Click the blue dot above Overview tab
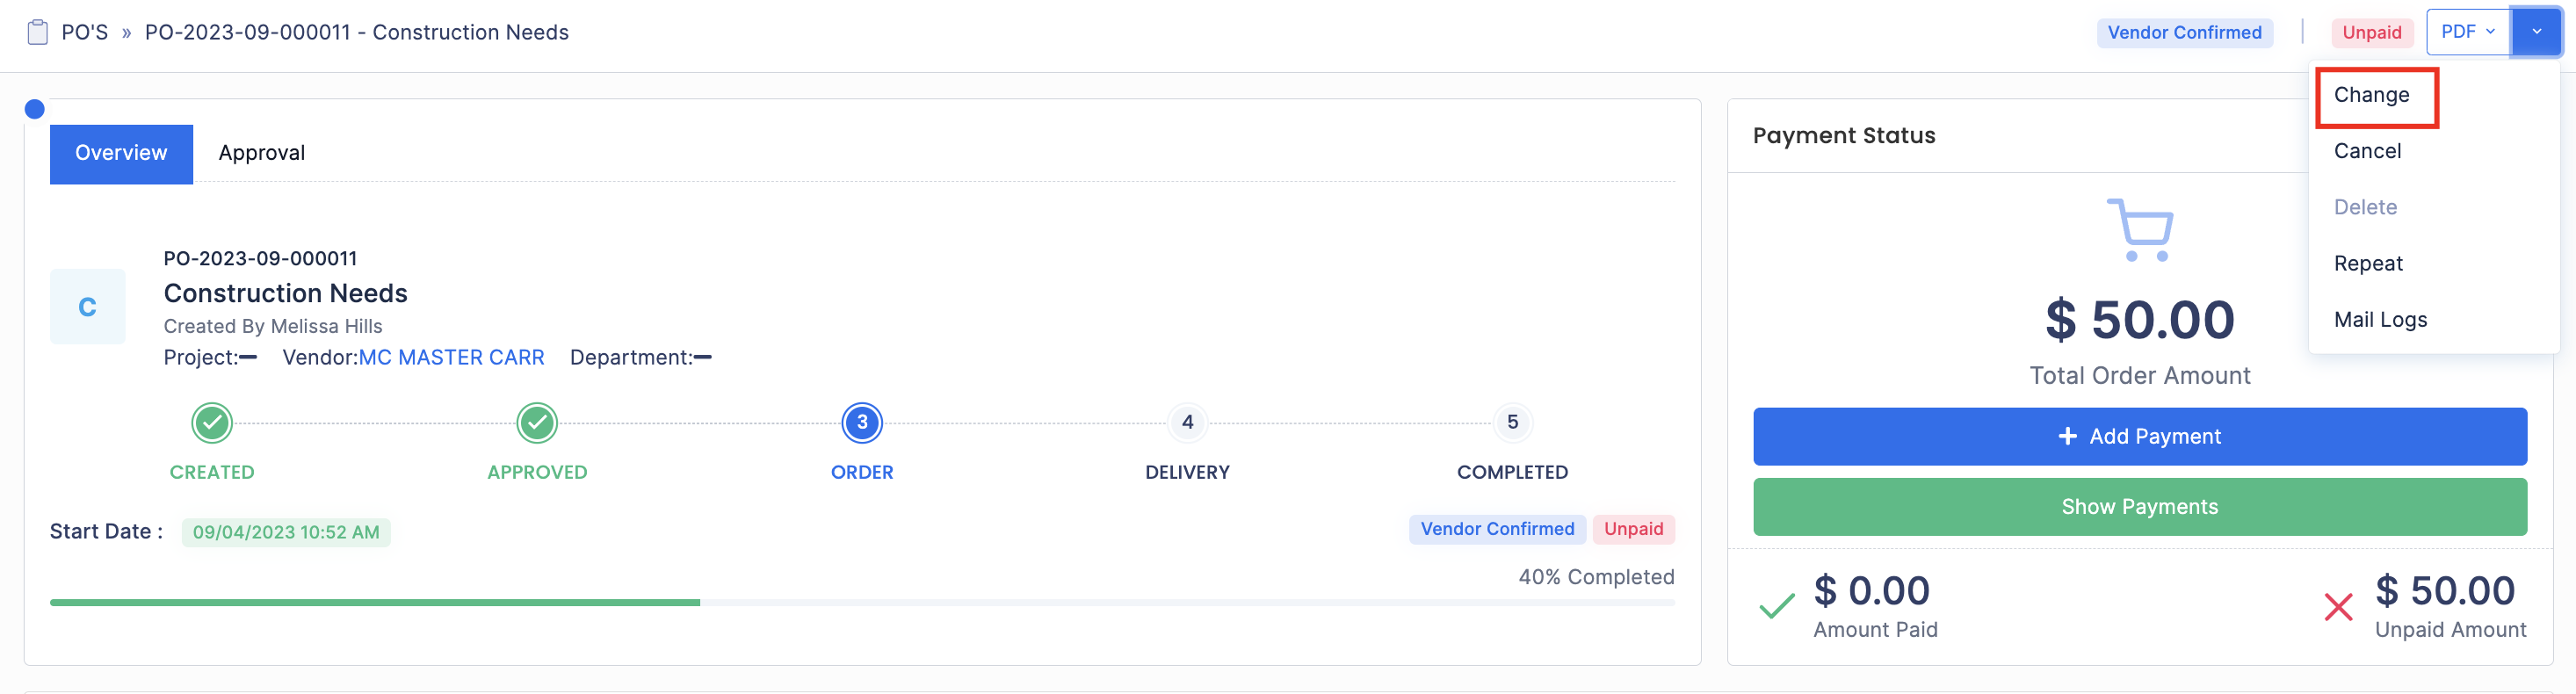The width and height of the screenshot is (2576, 694). [x=35, y=109]
